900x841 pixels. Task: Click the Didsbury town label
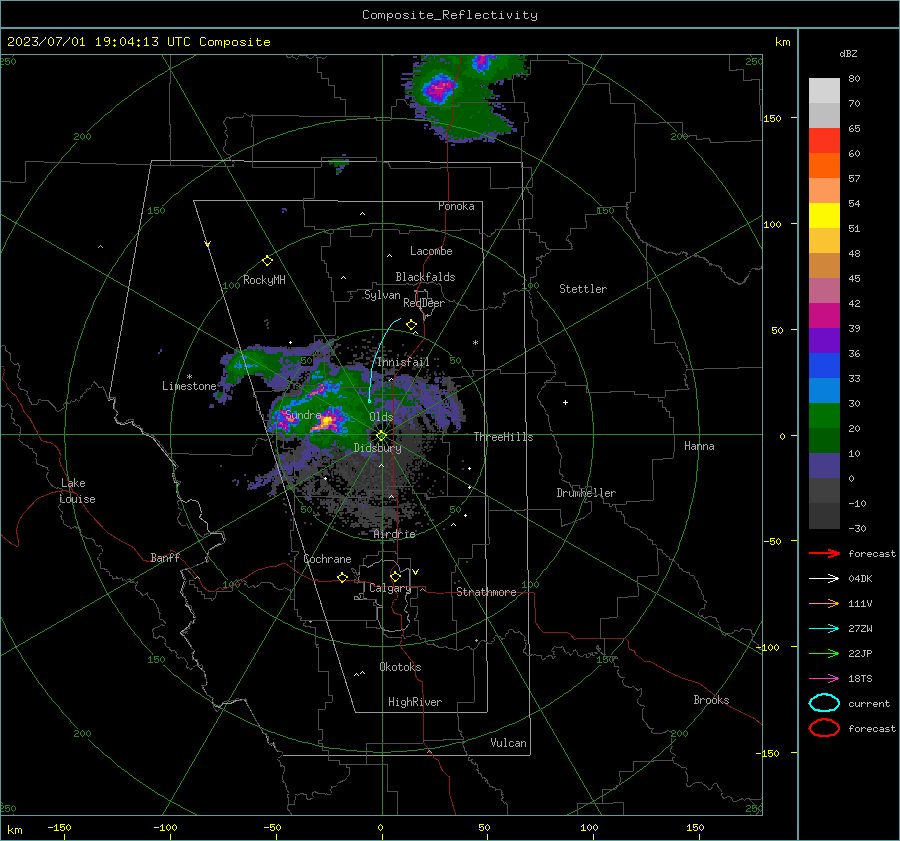click(x=377, y=448)
